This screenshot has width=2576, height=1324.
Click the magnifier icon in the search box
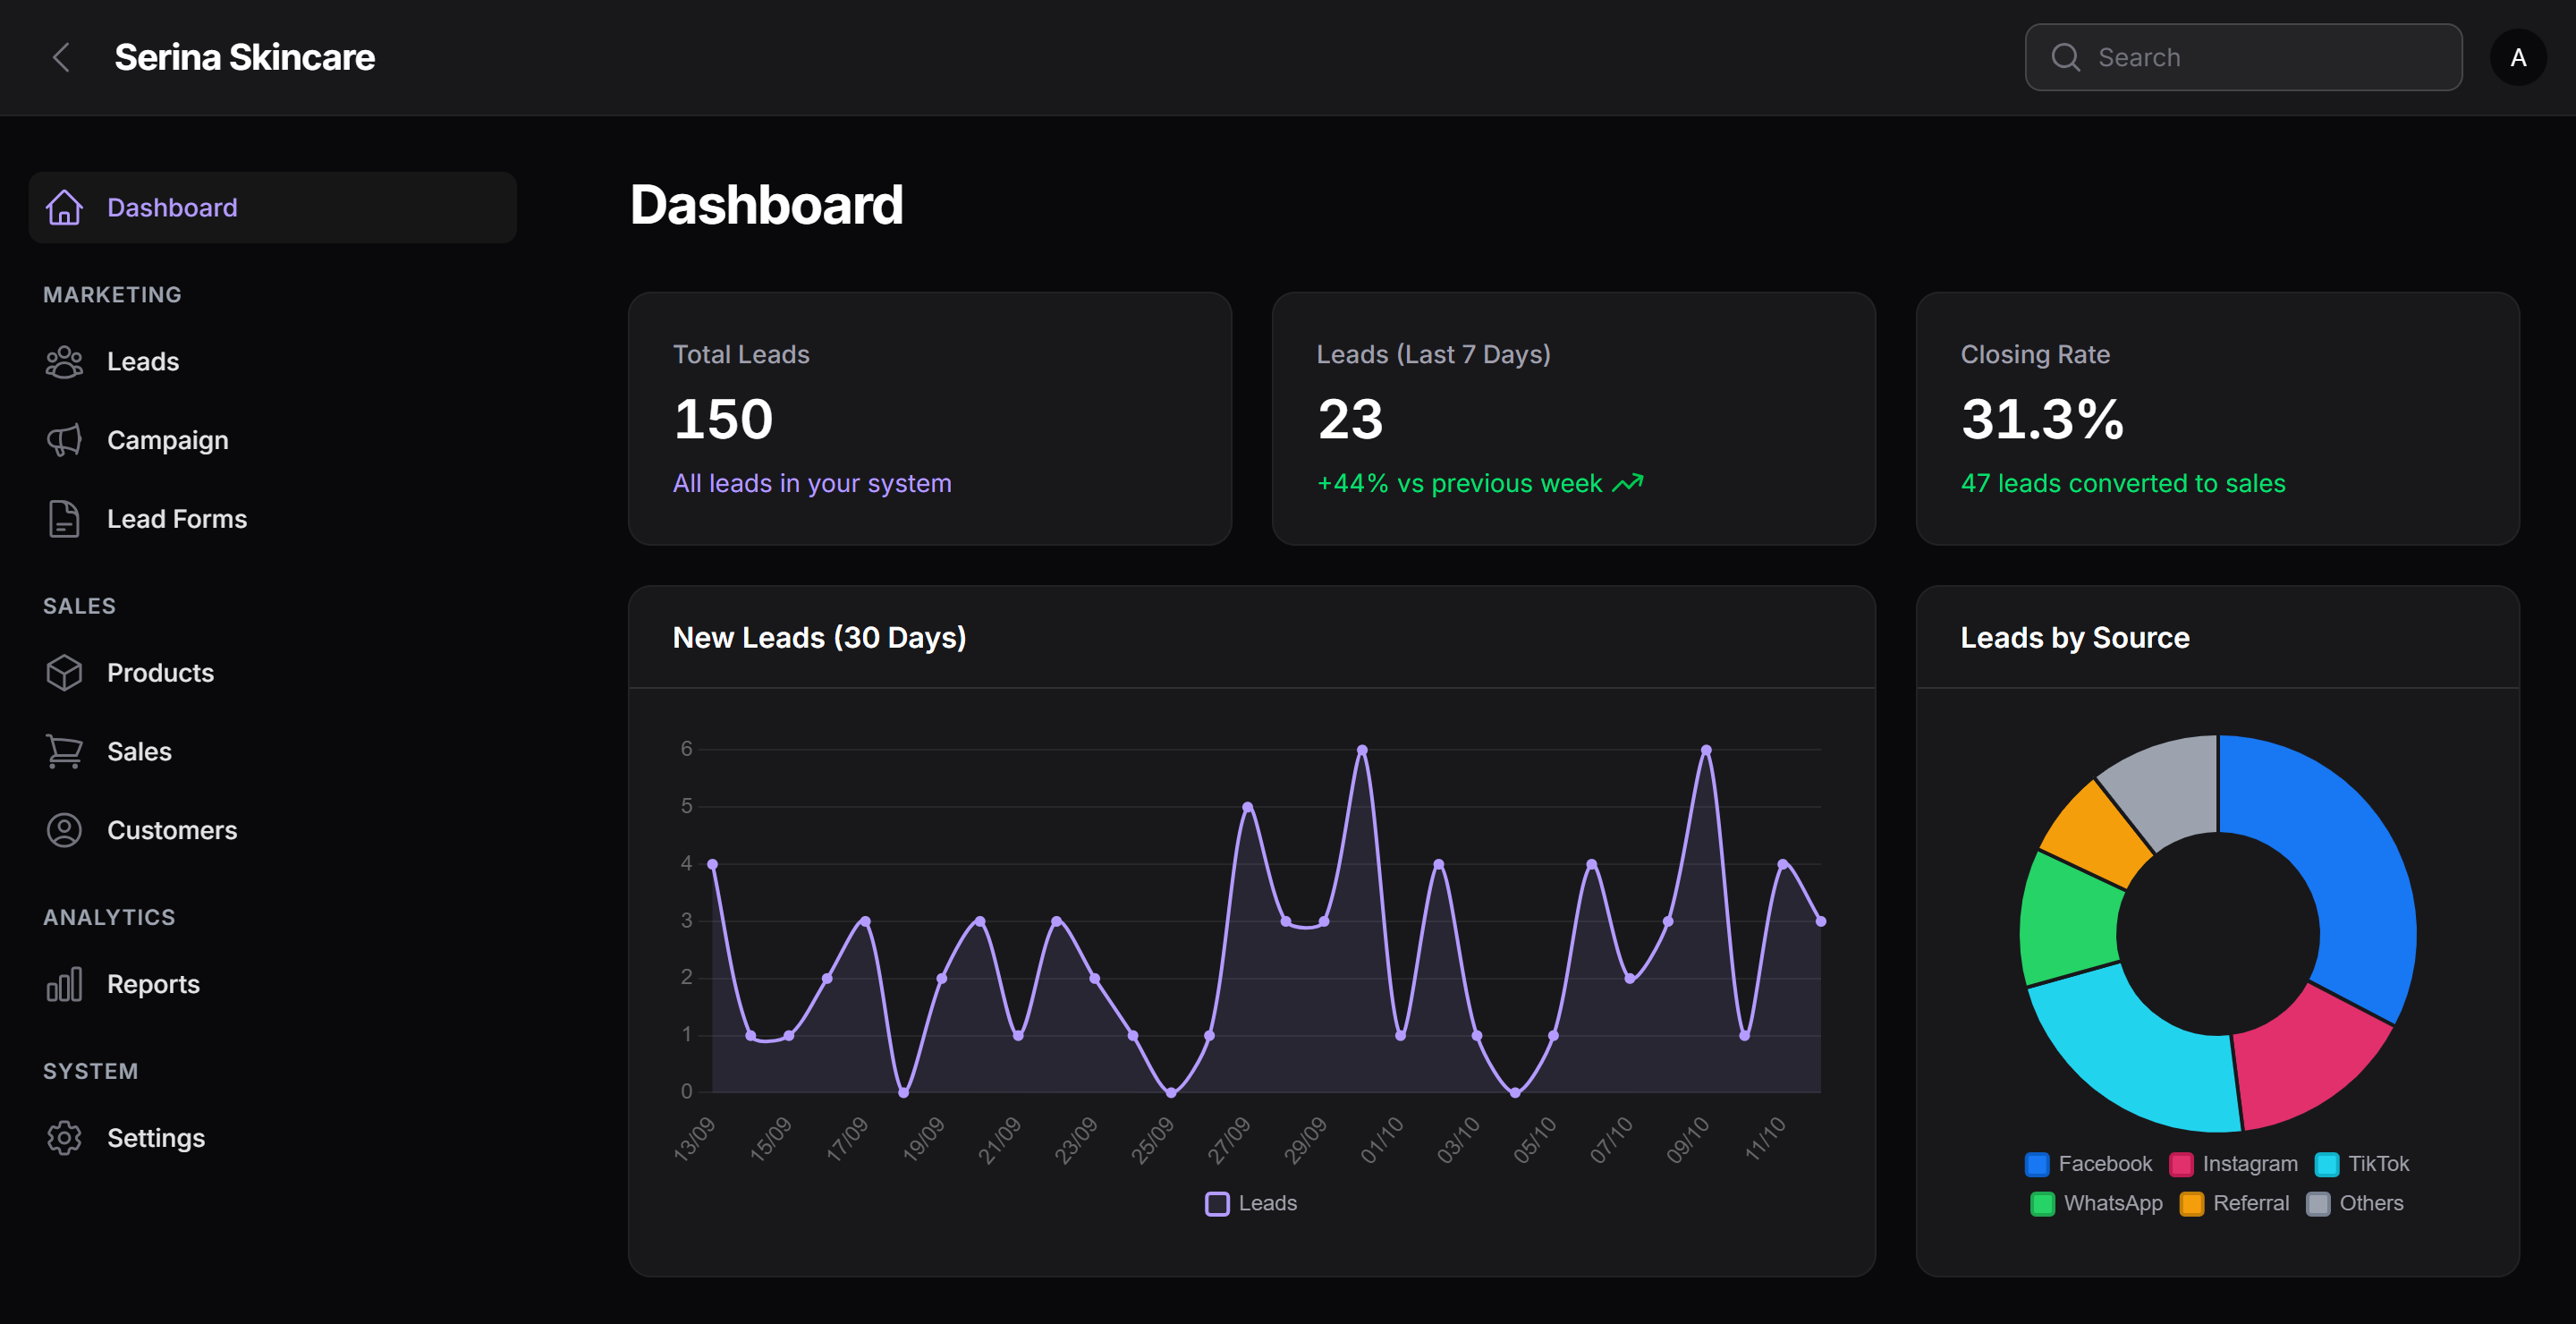[2066, 57]
